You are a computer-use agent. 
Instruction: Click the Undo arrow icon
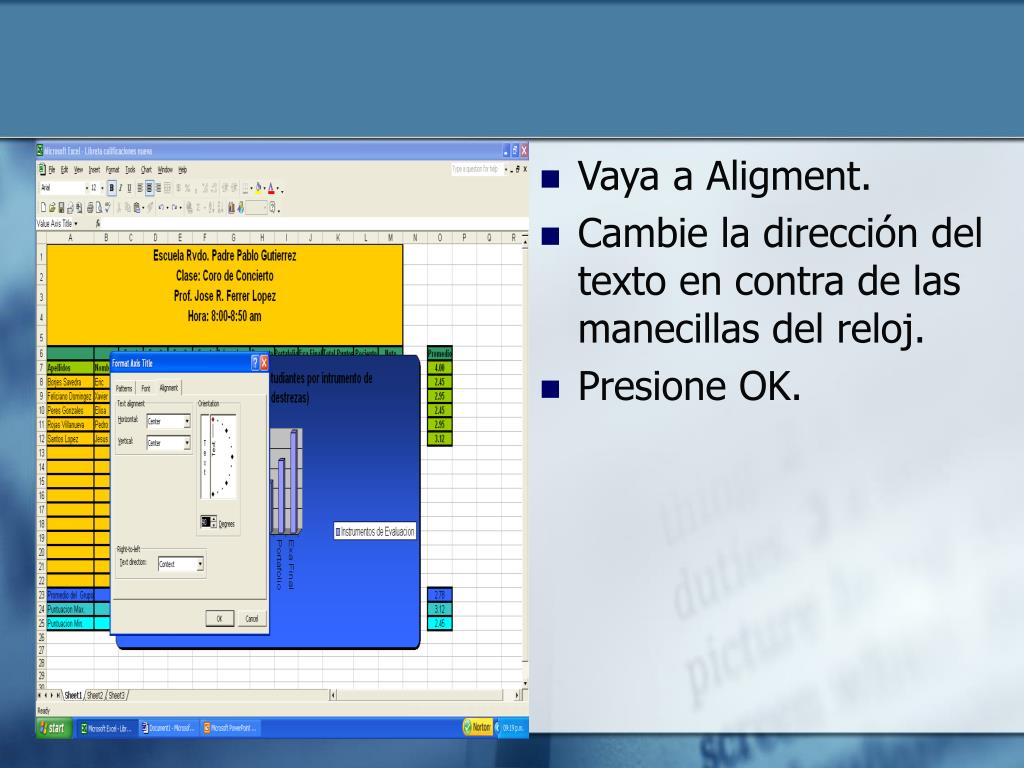click(x=160, y=208)
